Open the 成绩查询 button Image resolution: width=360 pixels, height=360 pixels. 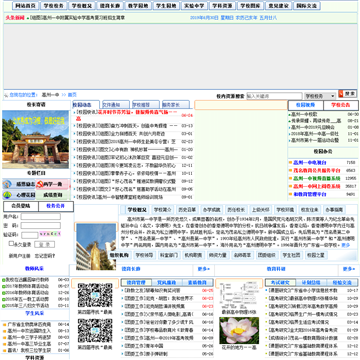(53, 195)
